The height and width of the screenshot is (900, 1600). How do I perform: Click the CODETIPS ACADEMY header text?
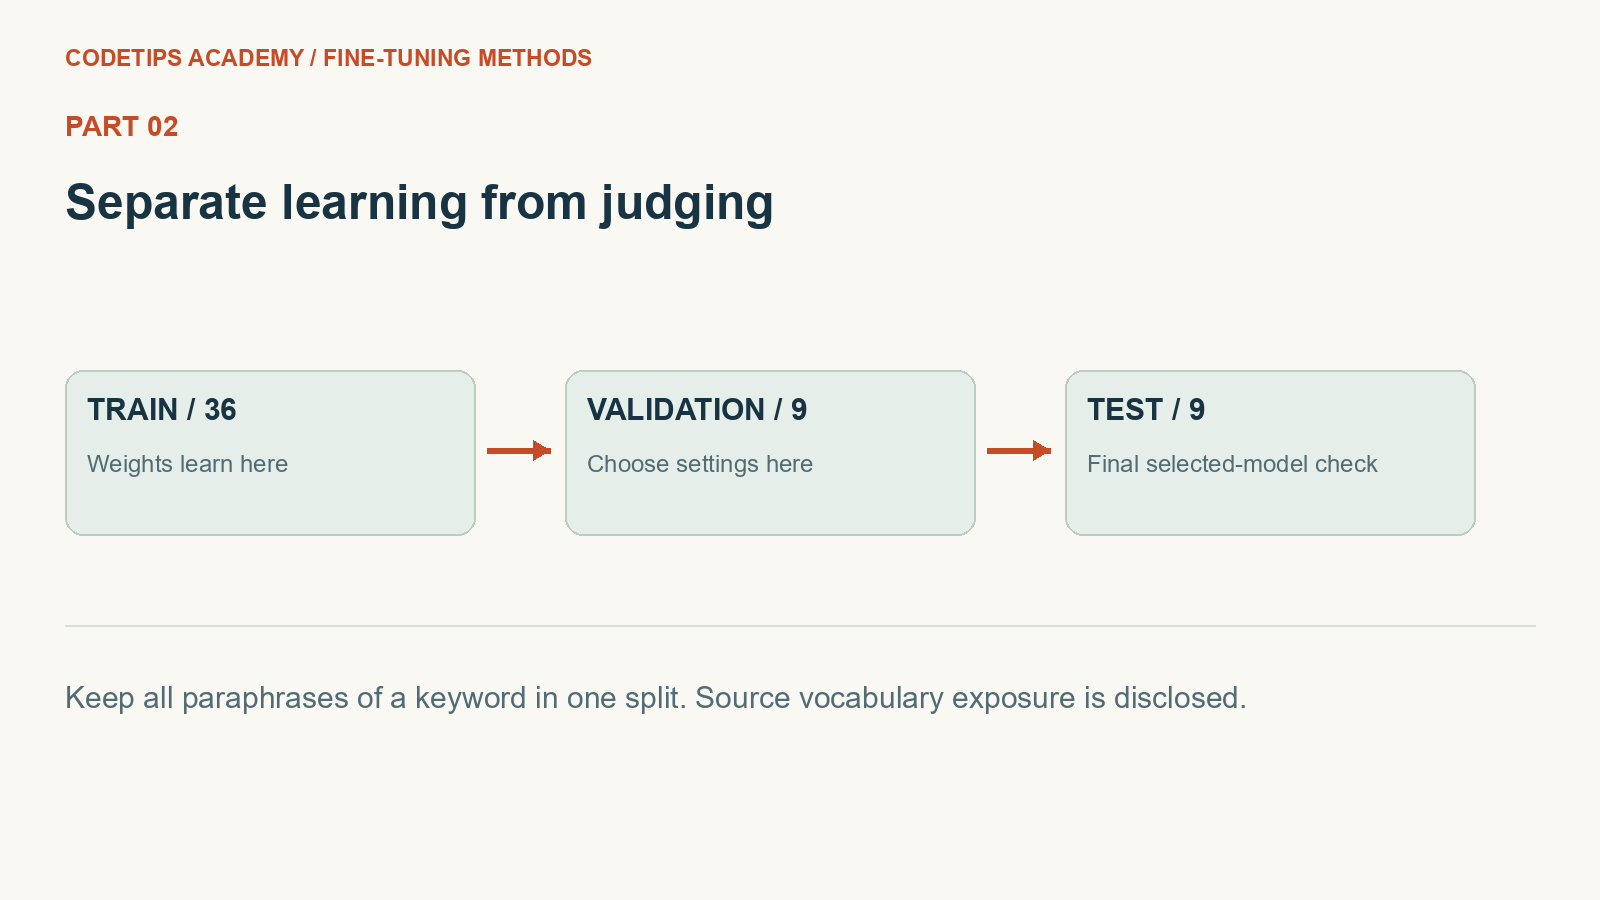pos(185,58)
